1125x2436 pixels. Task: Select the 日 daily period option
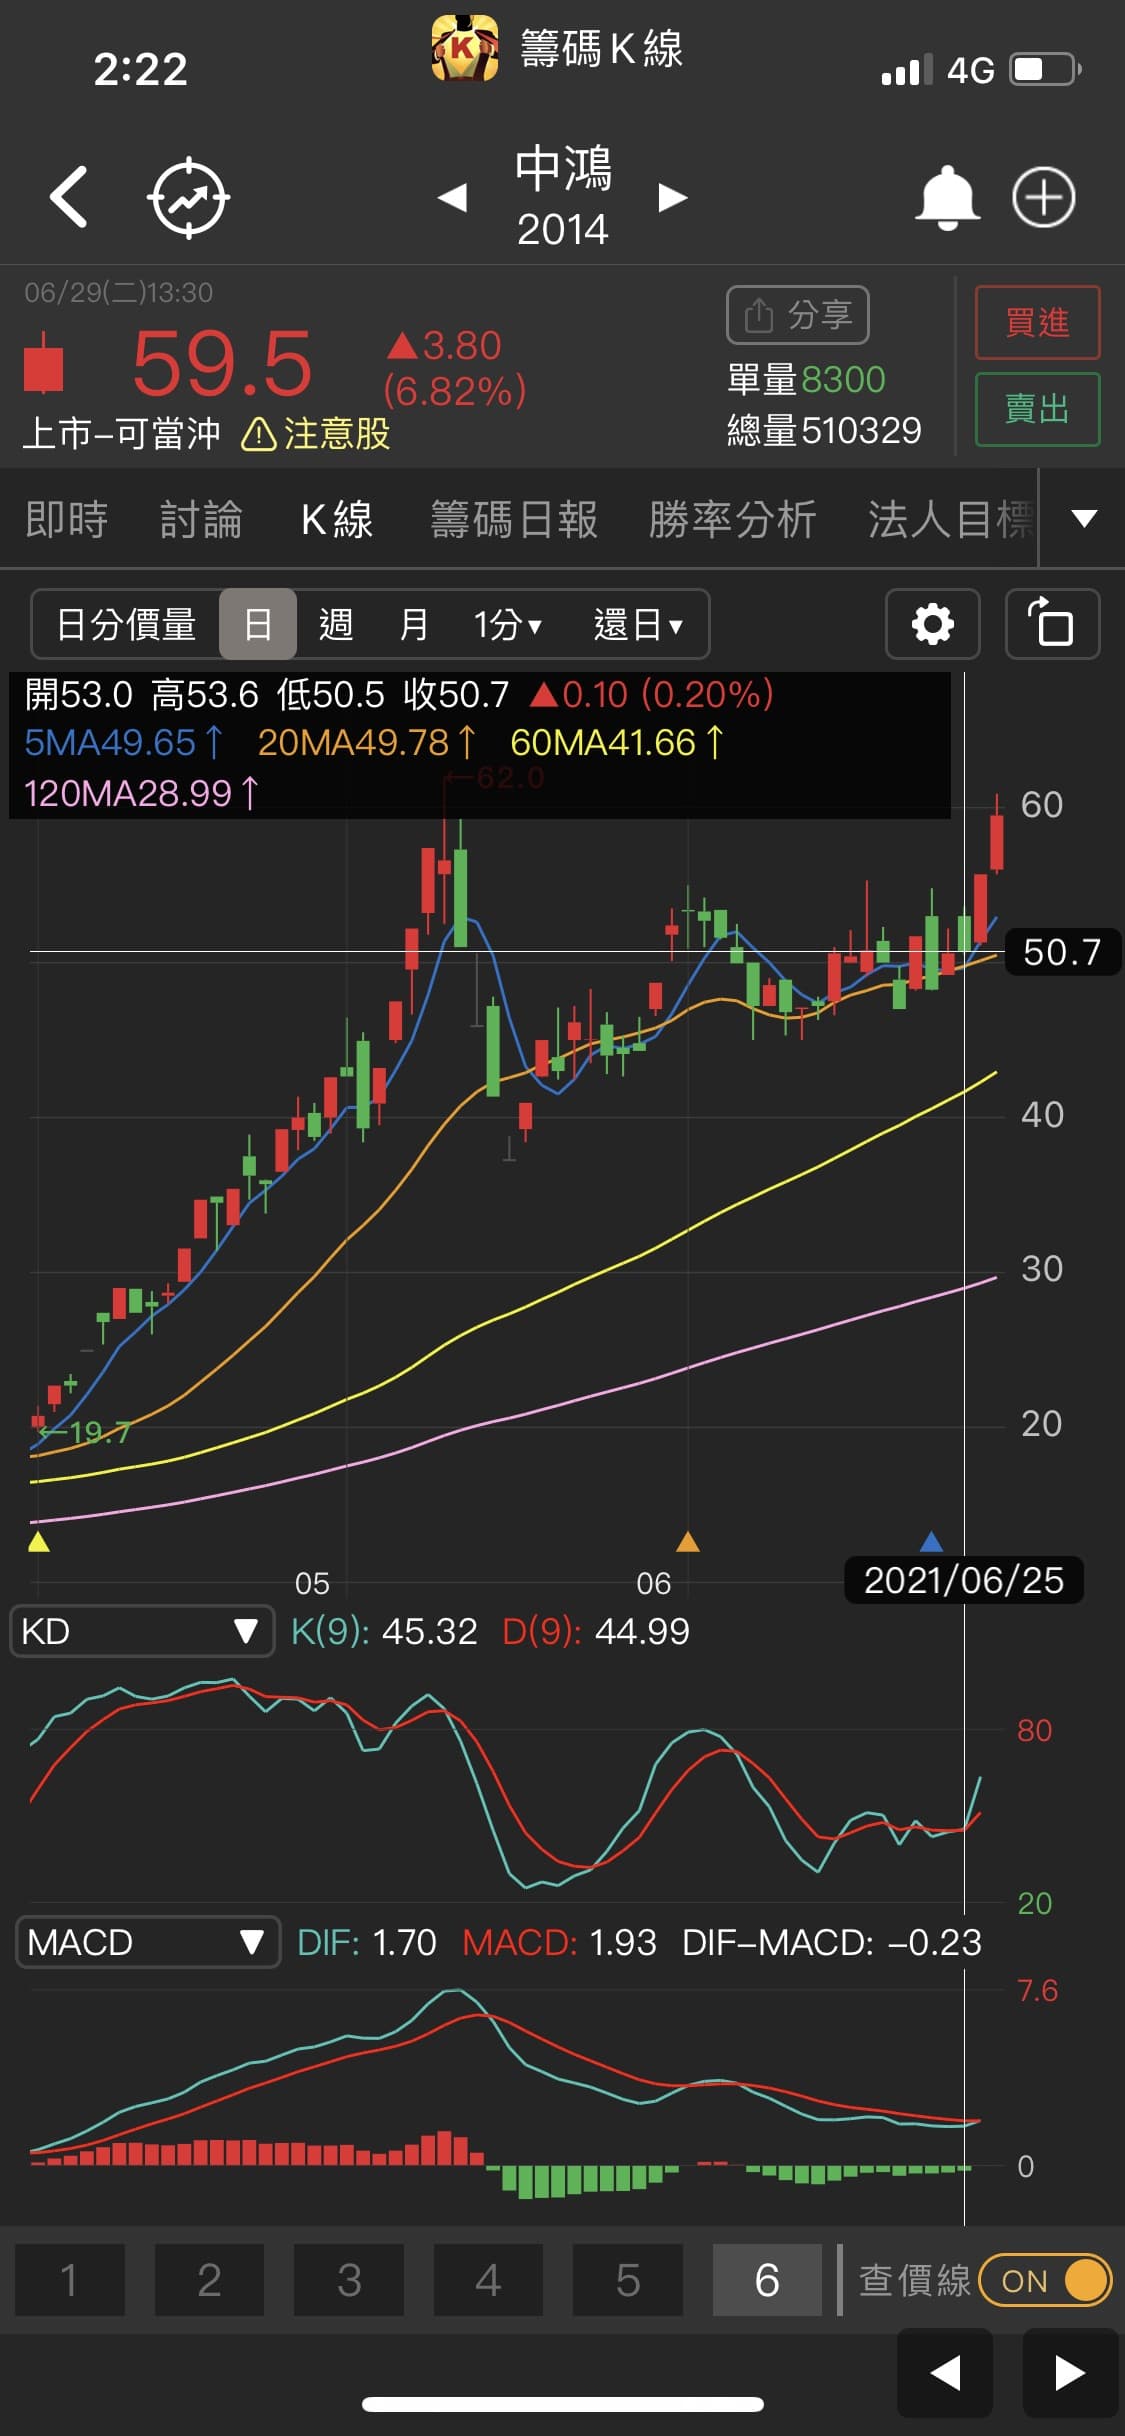258,624
